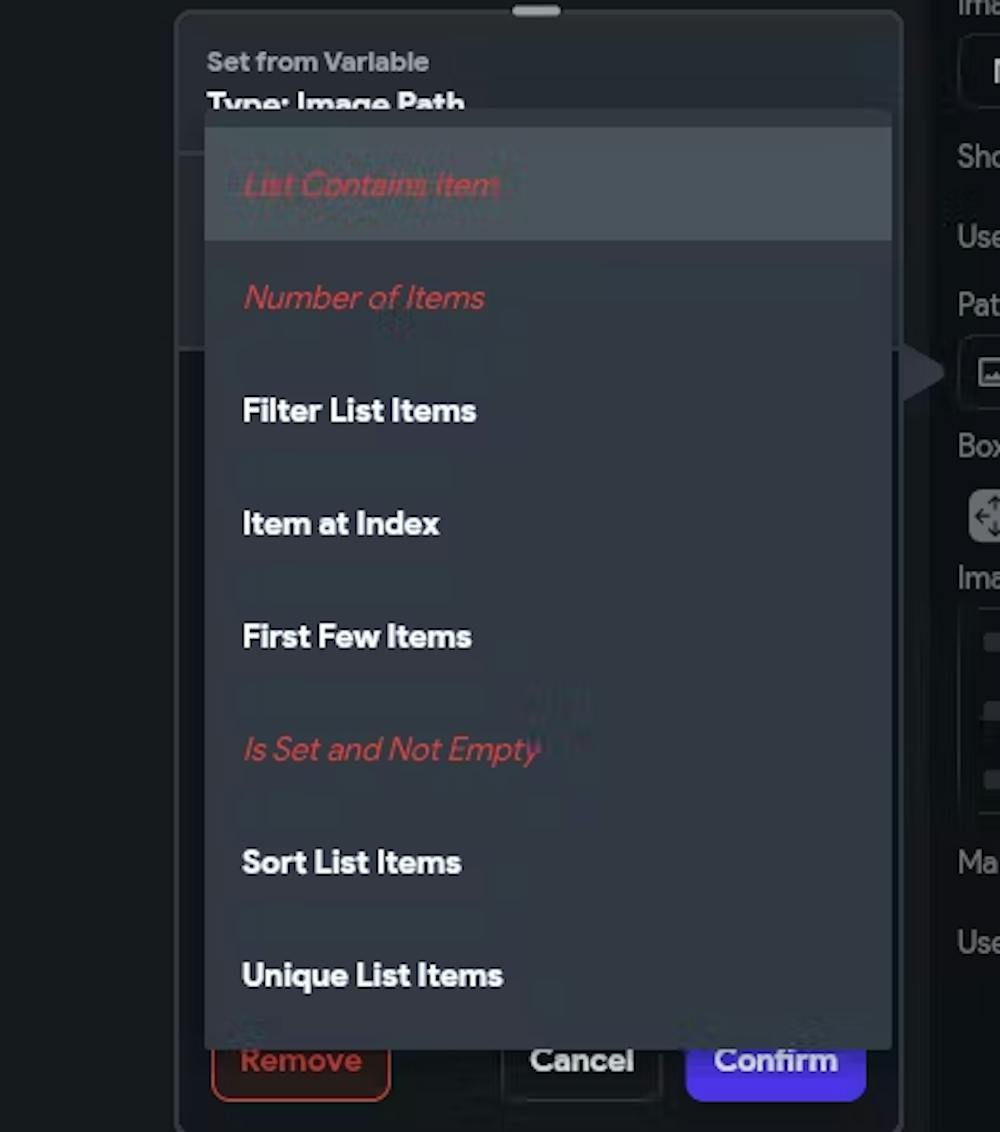Viewport: 1000px width, 1132px height.
Task: Select the 'List Contains Item' option
Action: [371, 185]
